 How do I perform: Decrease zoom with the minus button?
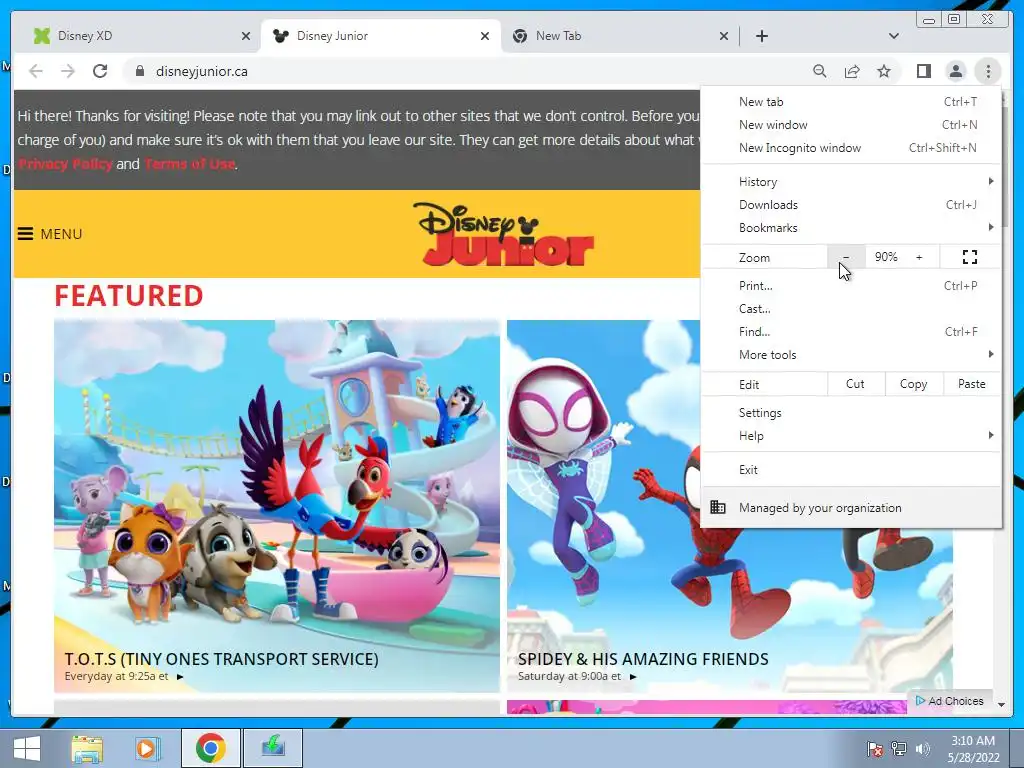tap(846, 257)
